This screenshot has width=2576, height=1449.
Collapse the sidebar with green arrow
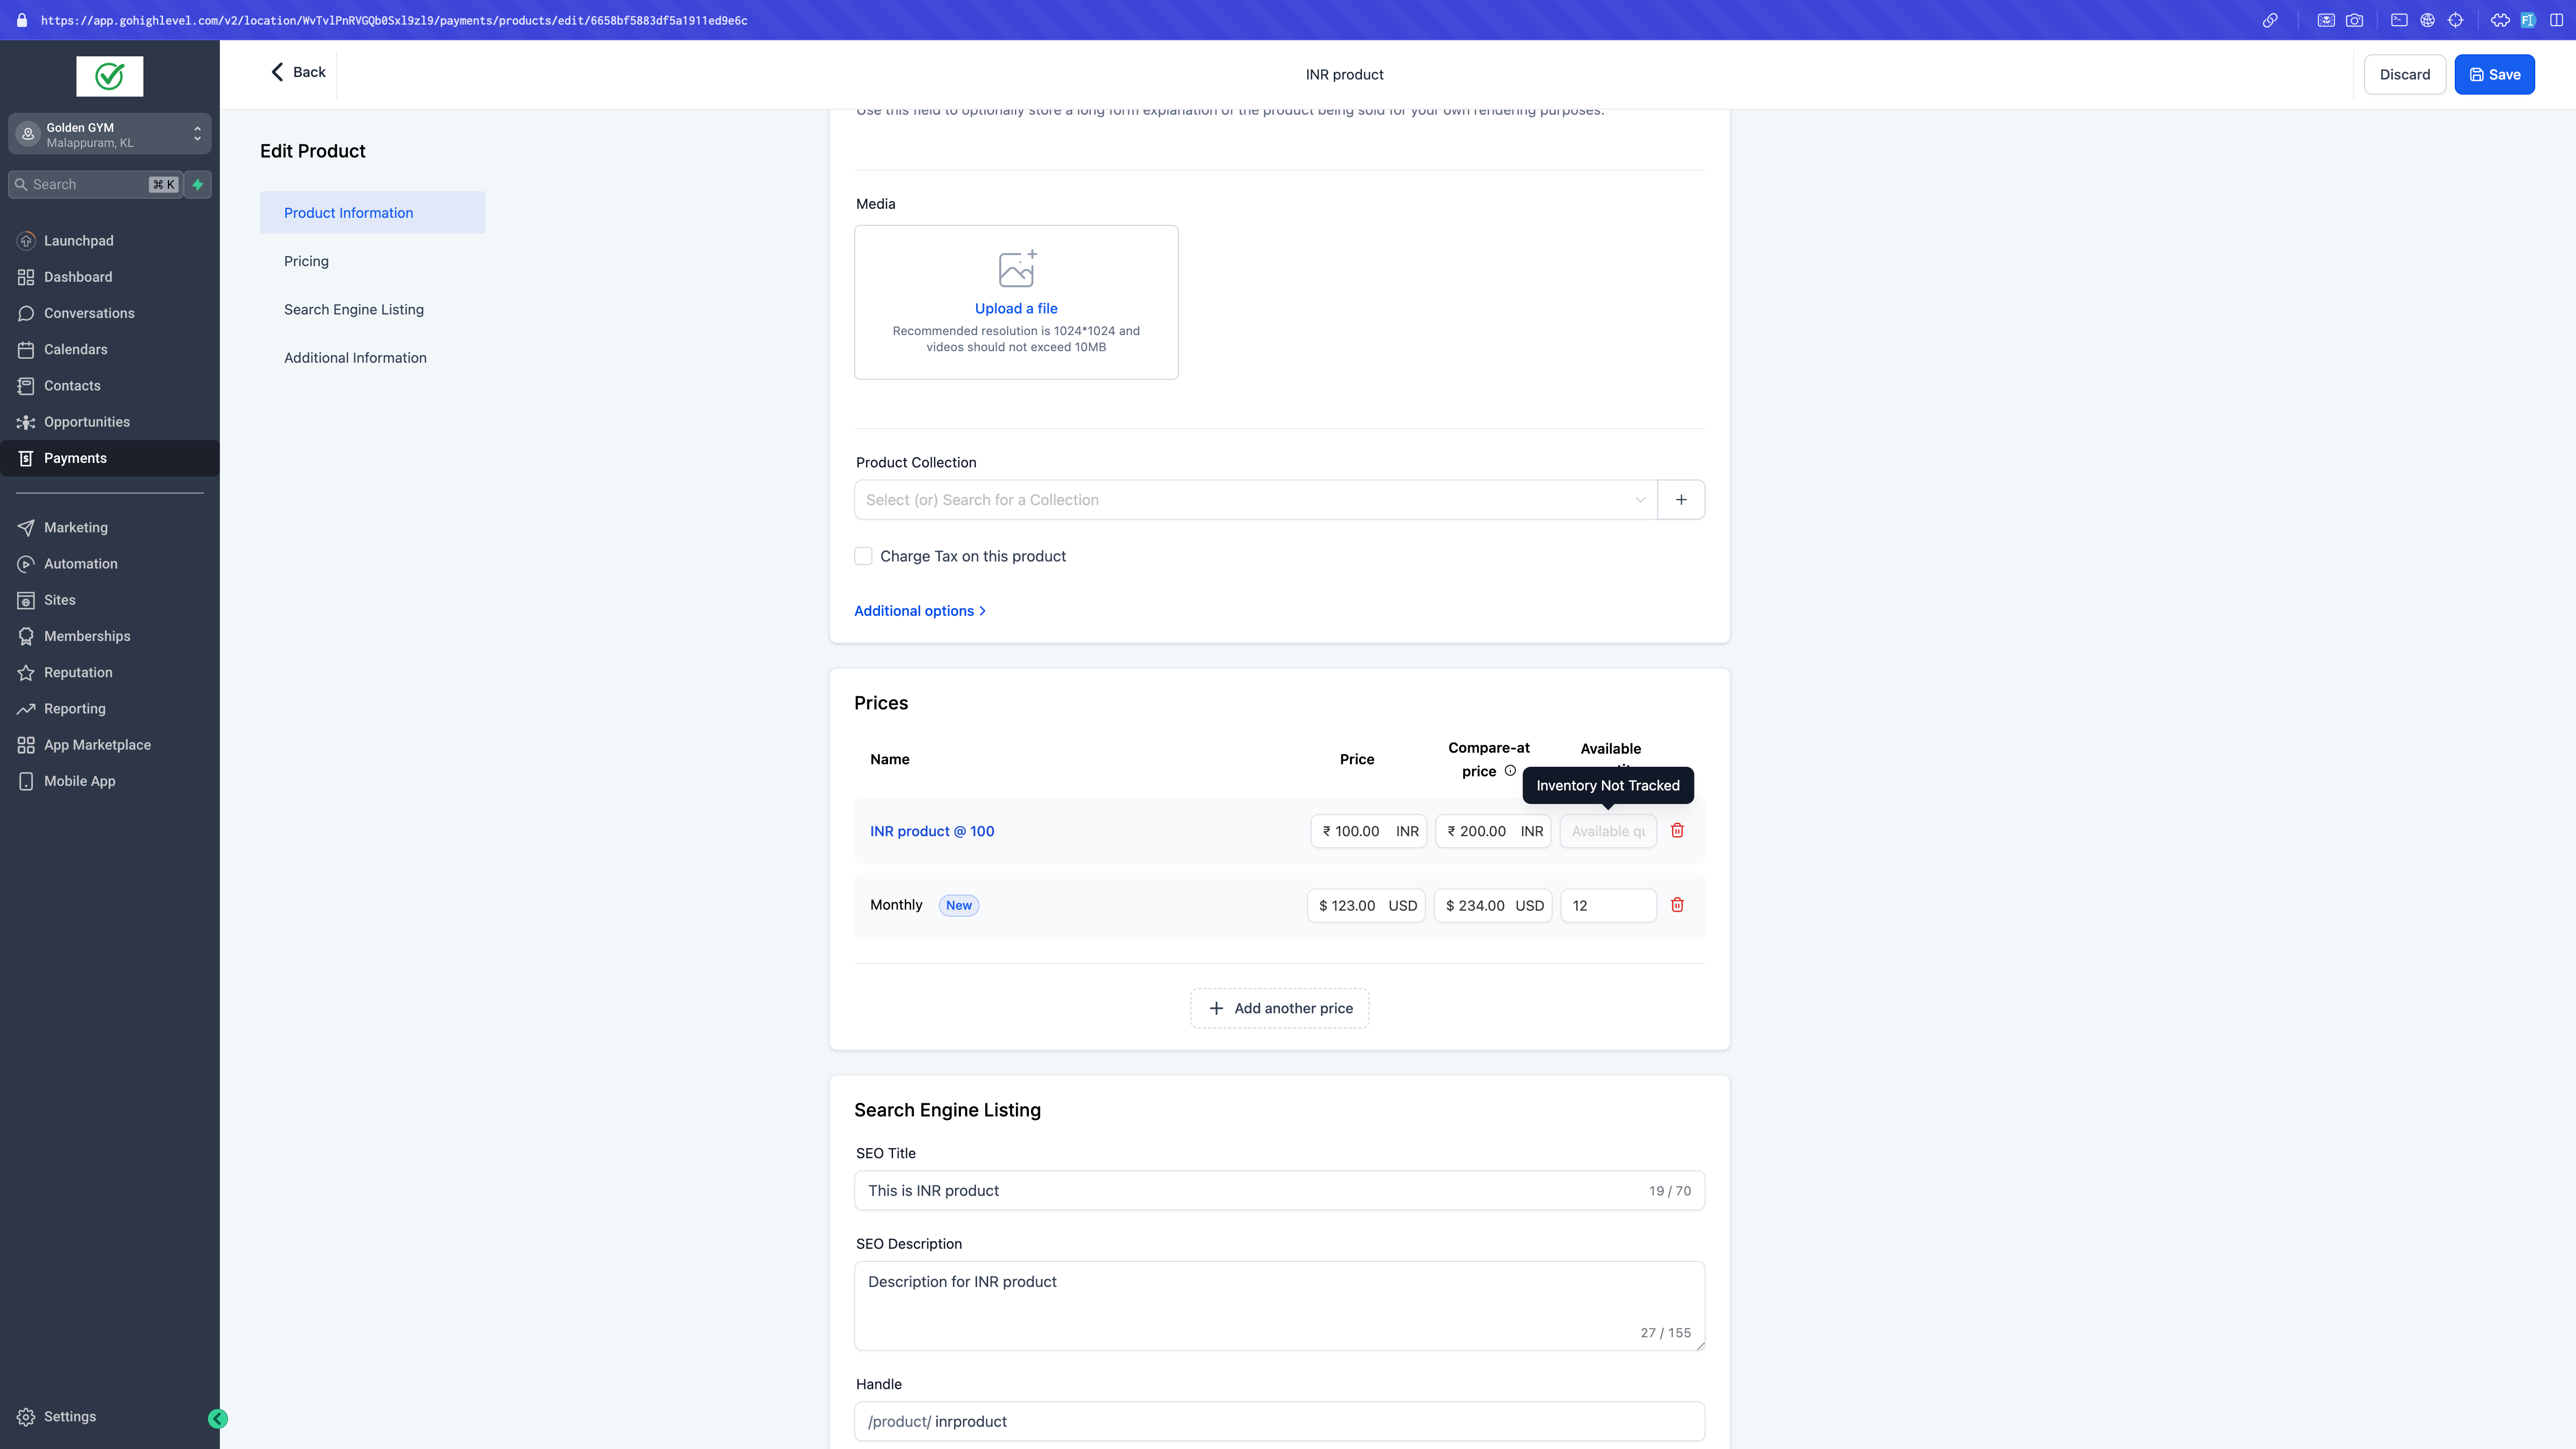tap(217, 1418)
